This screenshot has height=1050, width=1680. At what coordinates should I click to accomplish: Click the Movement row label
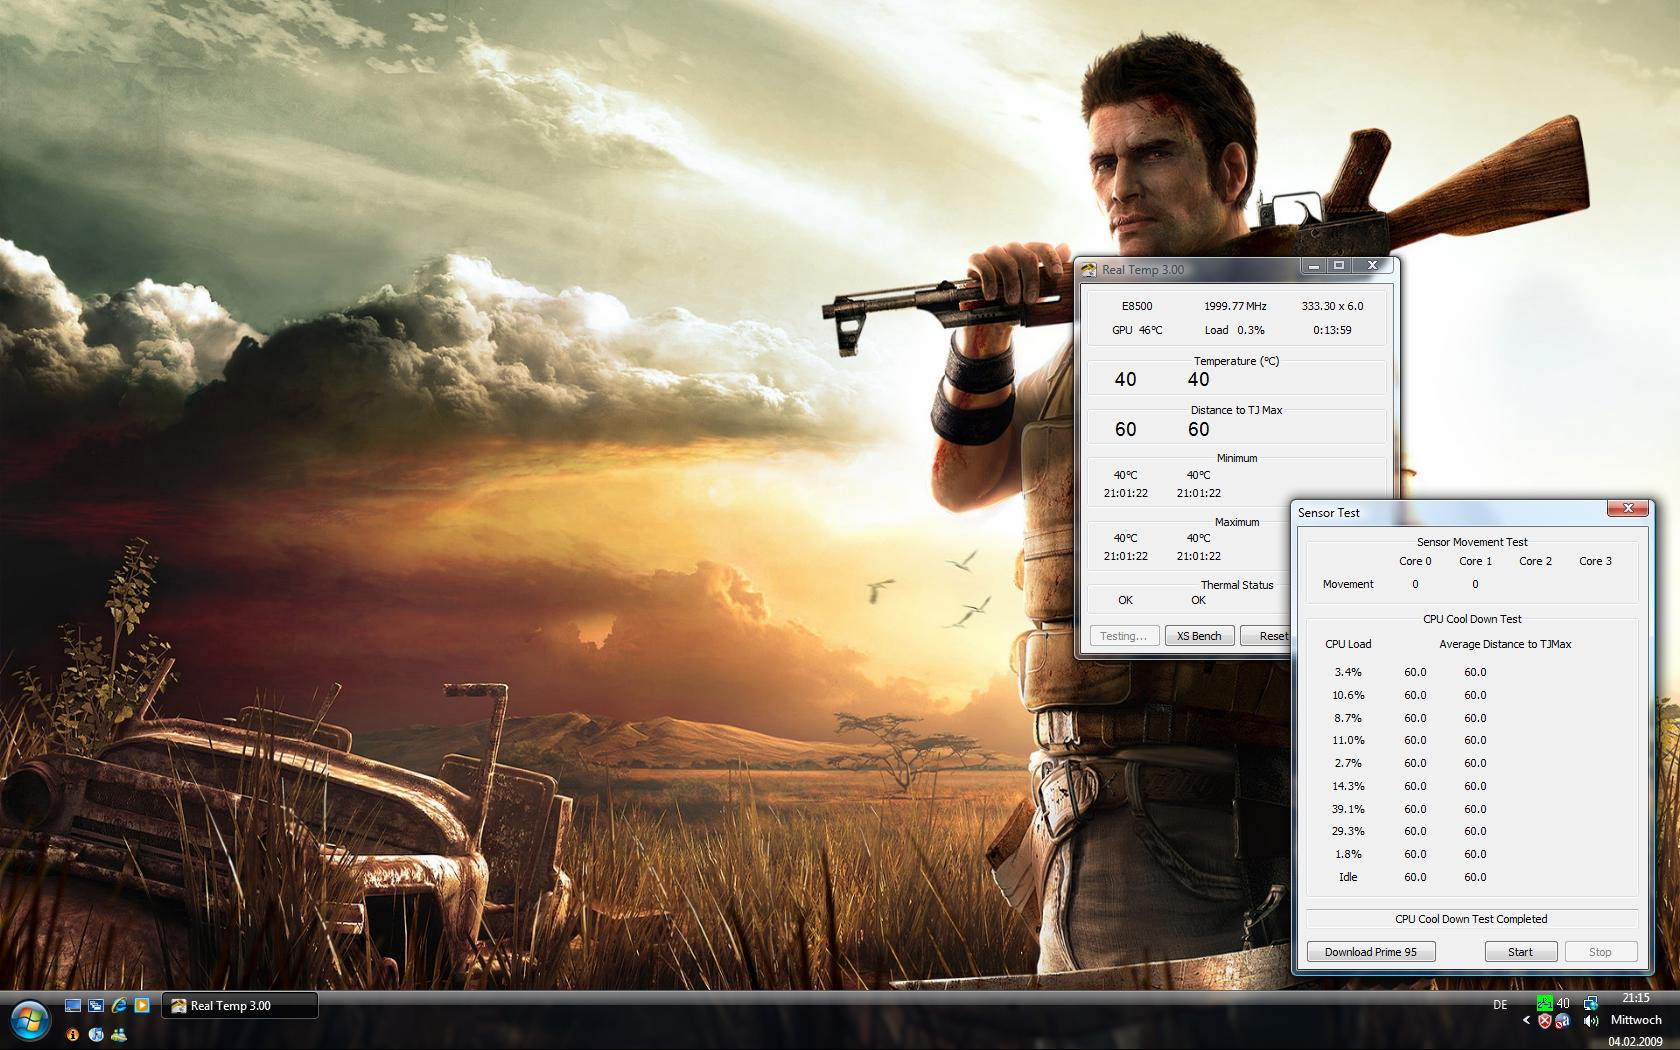(x=1348, y=584)
